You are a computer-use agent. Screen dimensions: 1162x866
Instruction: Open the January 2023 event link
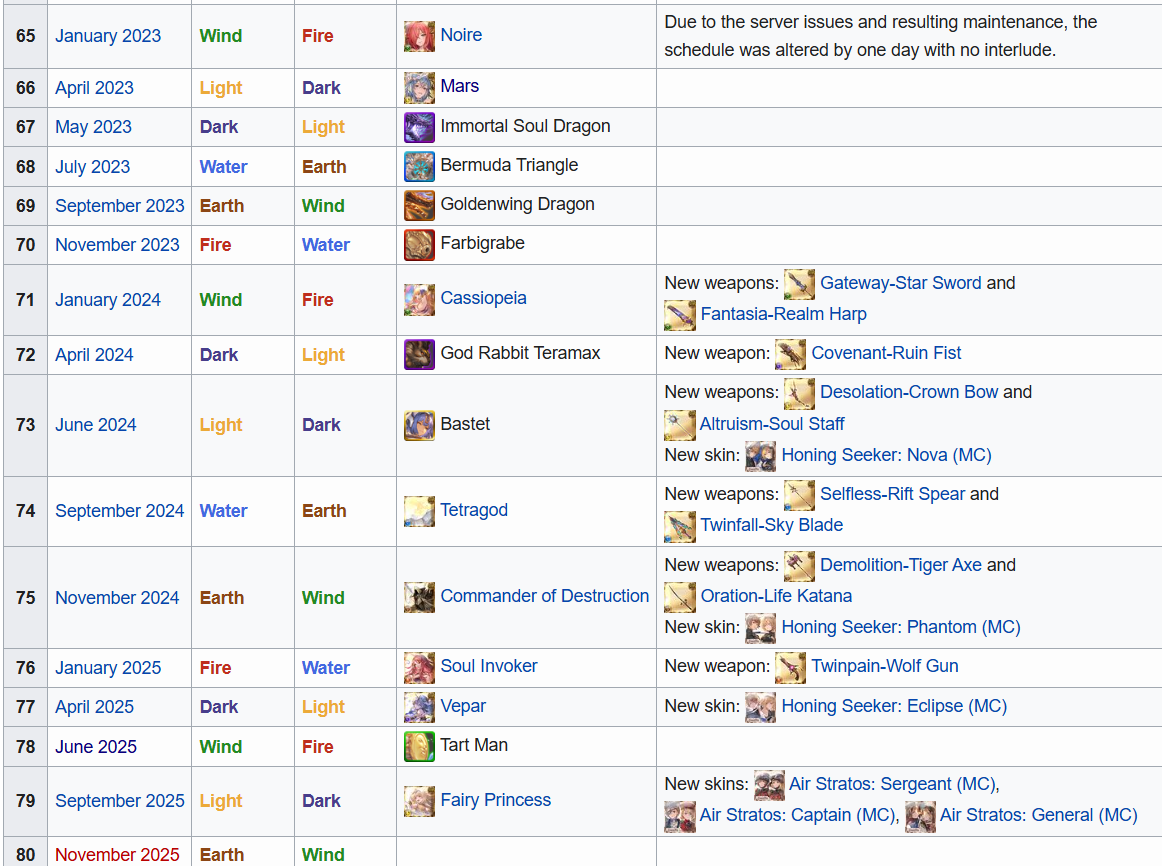tap(108, 36)
